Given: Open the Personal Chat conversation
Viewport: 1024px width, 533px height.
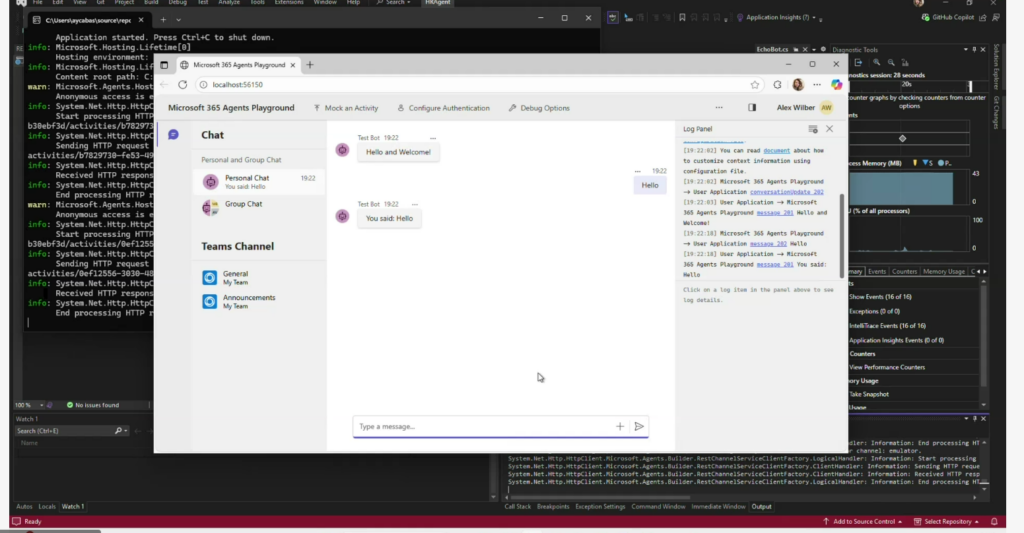Looking at the screenshot, I should pos(259,182).
